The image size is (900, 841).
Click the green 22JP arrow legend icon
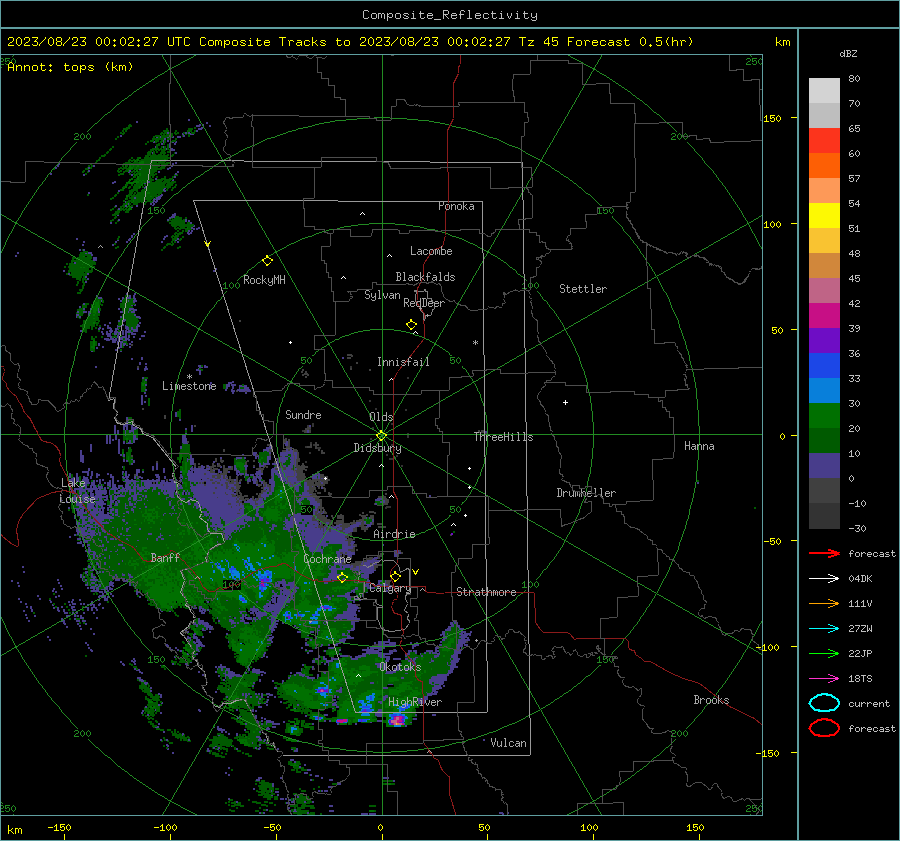click(824, 653)
